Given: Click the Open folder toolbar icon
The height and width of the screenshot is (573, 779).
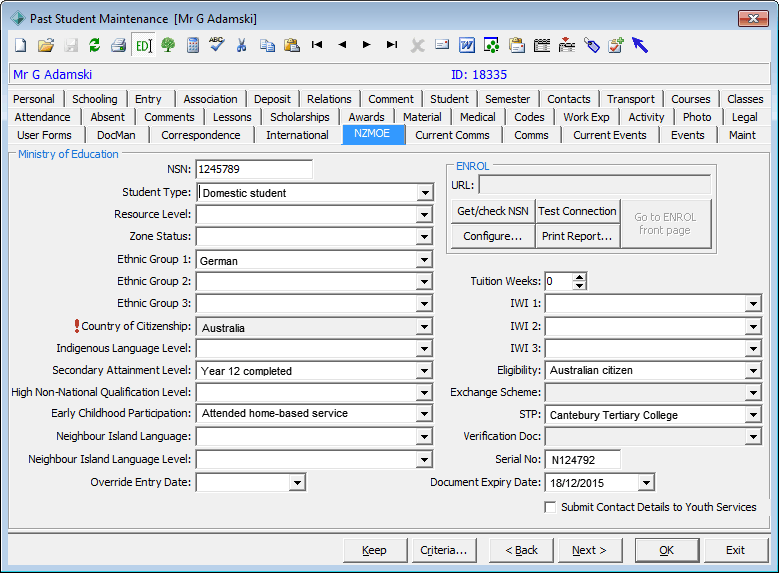Looking at the screenshot, I should (x=46, y=45).
